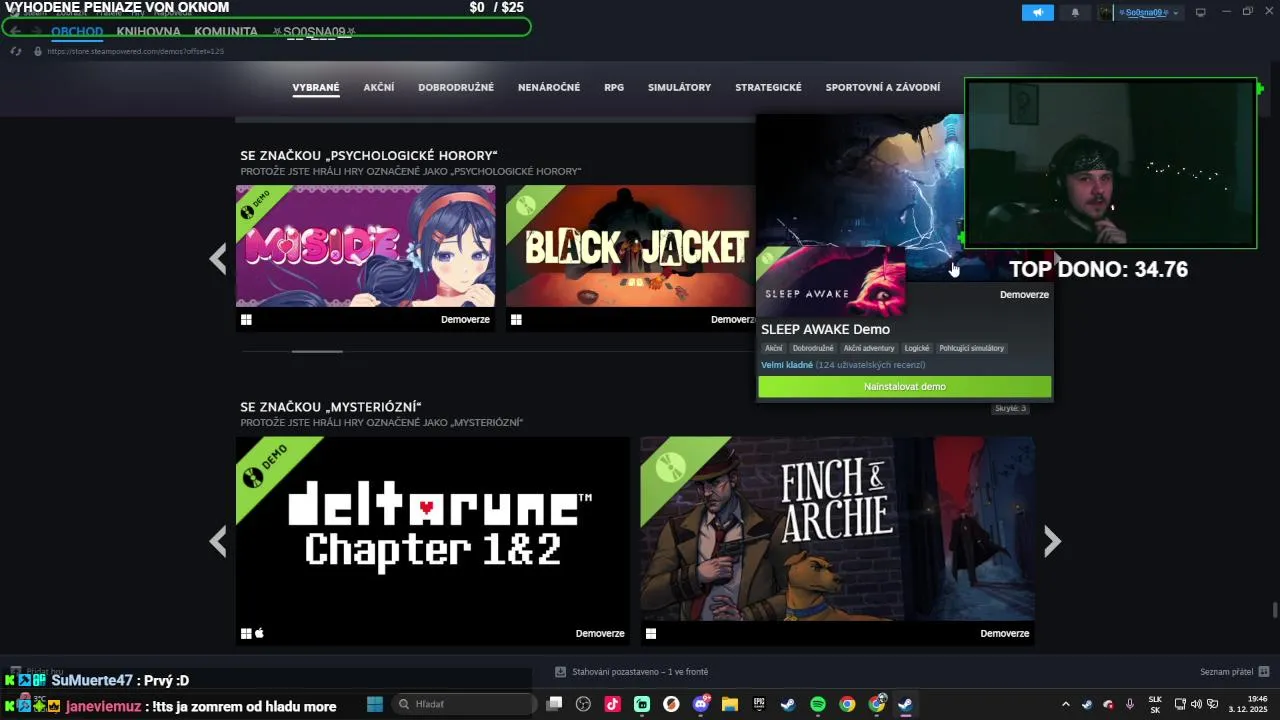Click the Apple icon on Deltarune card

[259, 633]
